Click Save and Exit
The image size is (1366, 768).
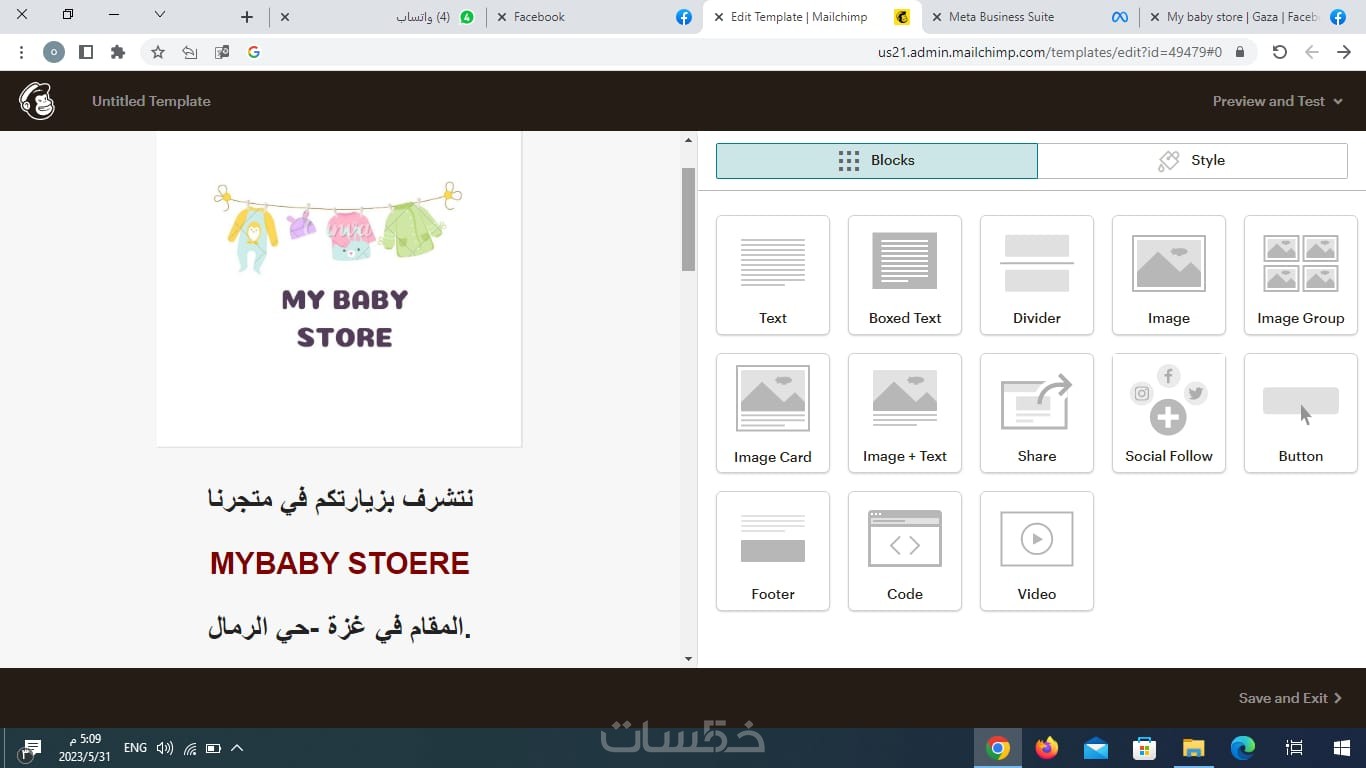point(1290,698)
